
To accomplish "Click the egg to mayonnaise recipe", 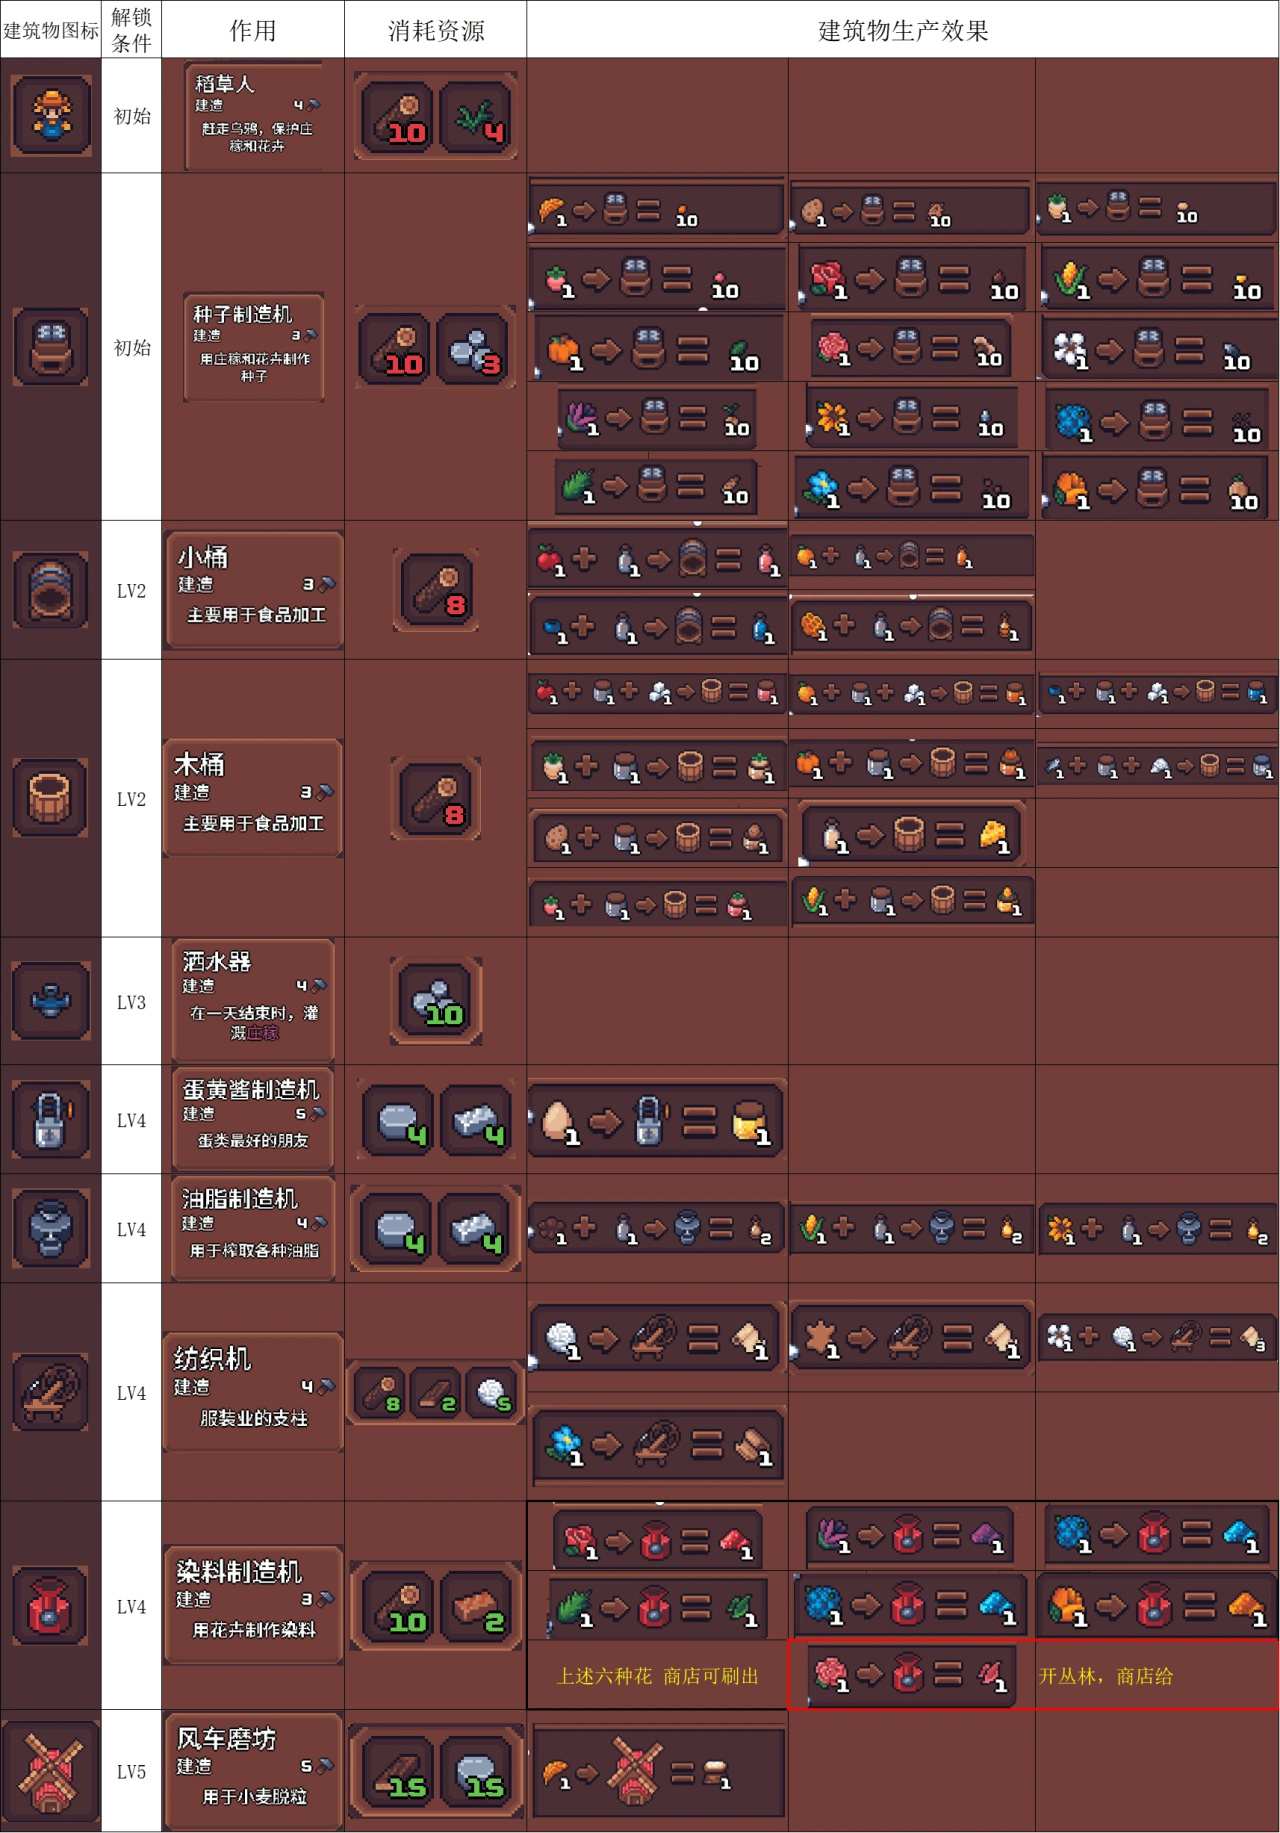I will (656, 1120).
